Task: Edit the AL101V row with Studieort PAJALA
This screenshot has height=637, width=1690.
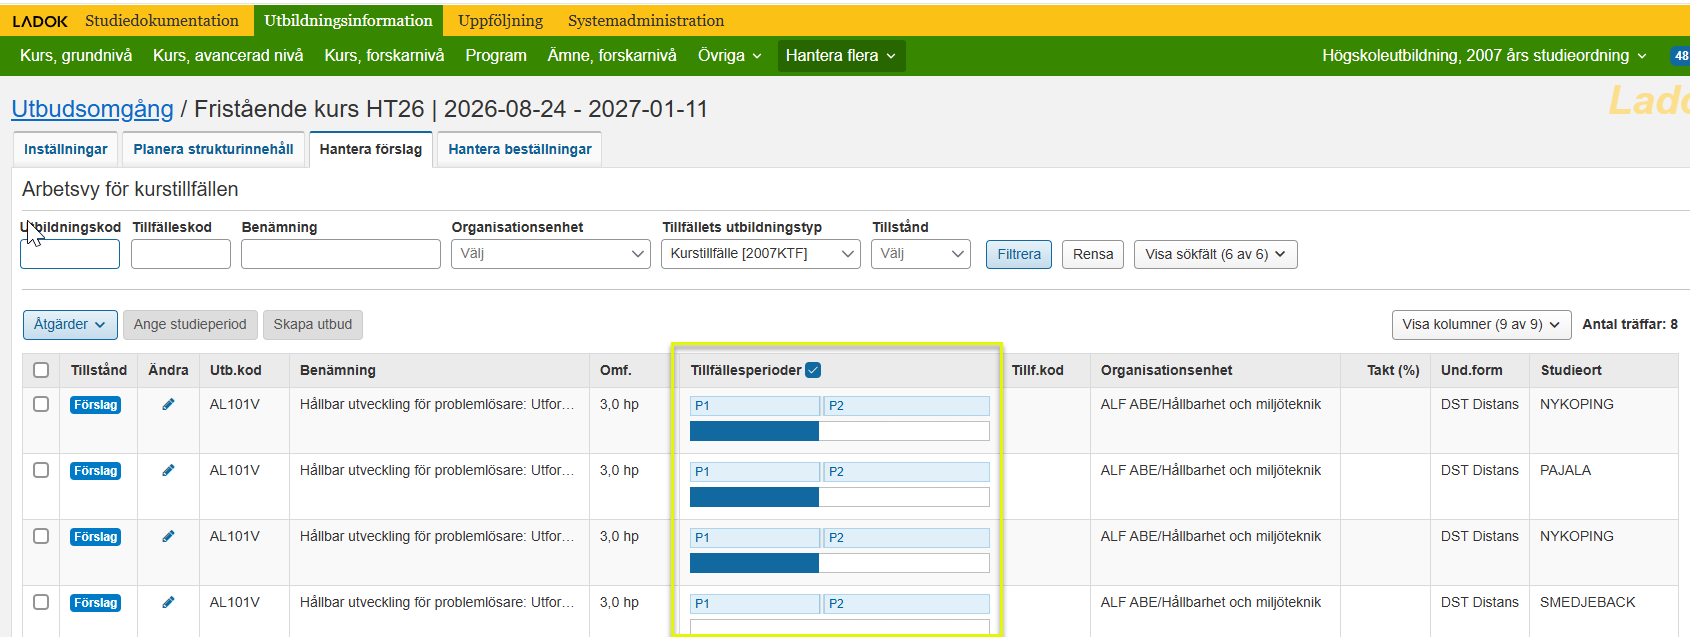Action: [x=168, y=470]
